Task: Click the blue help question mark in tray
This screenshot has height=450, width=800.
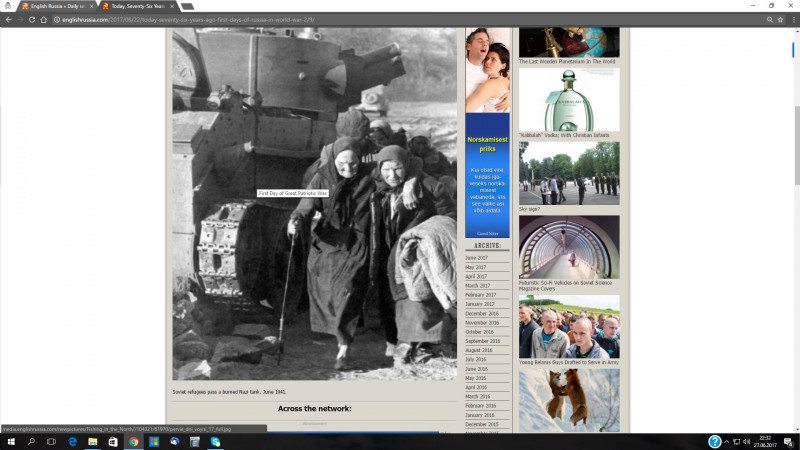Action: point(715,441)
